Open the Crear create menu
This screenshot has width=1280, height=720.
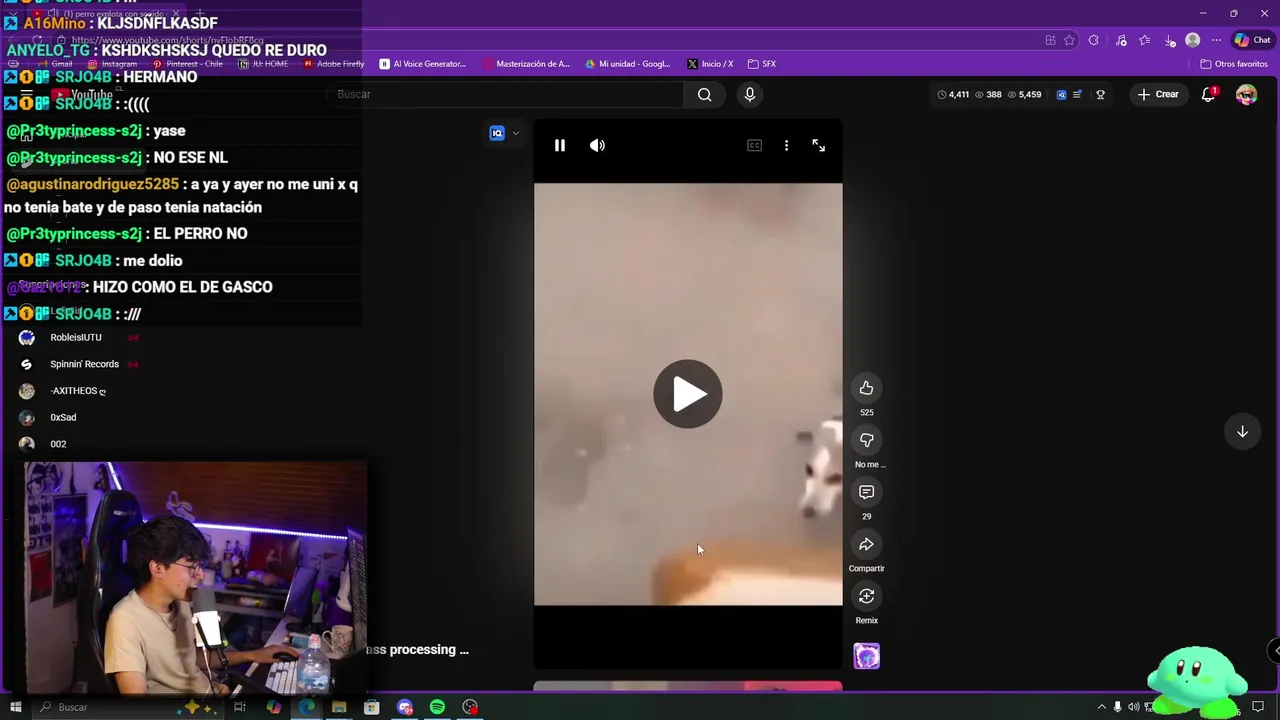1158,94
